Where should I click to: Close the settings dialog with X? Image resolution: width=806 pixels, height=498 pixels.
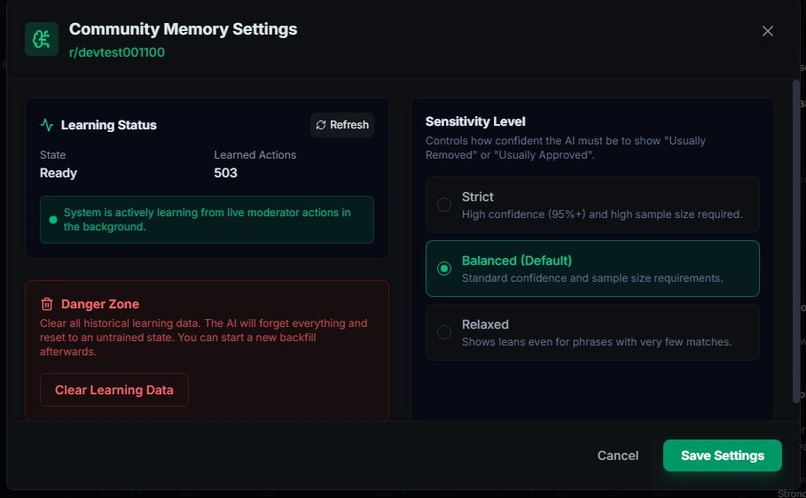click(x=767, y=31)
